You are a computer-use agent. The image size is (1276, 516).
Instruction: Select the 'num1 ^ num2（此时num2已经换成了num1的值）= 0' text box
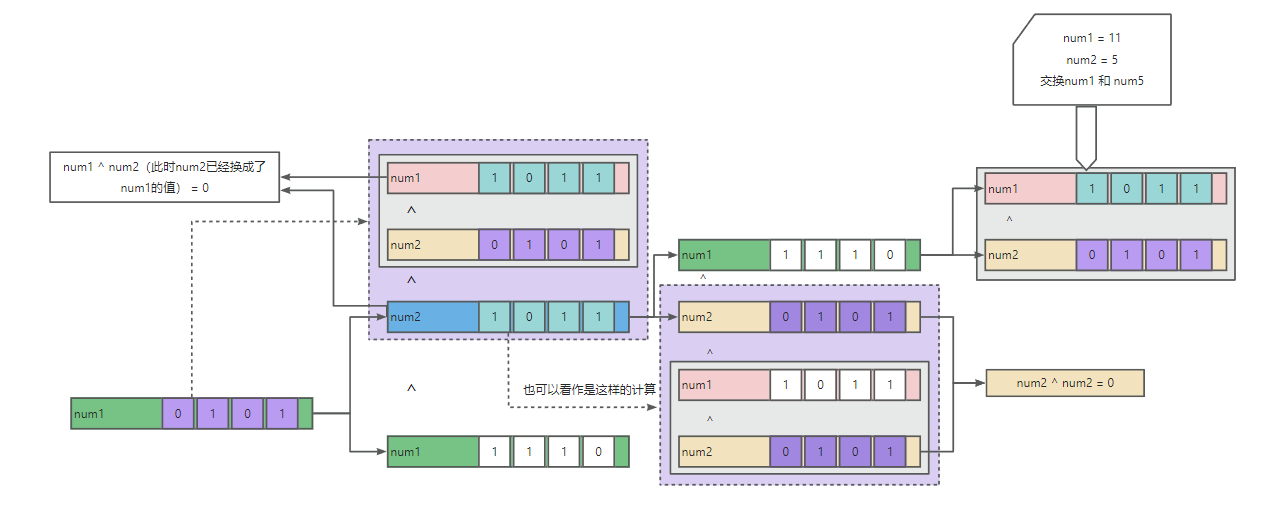click(165, 177)
